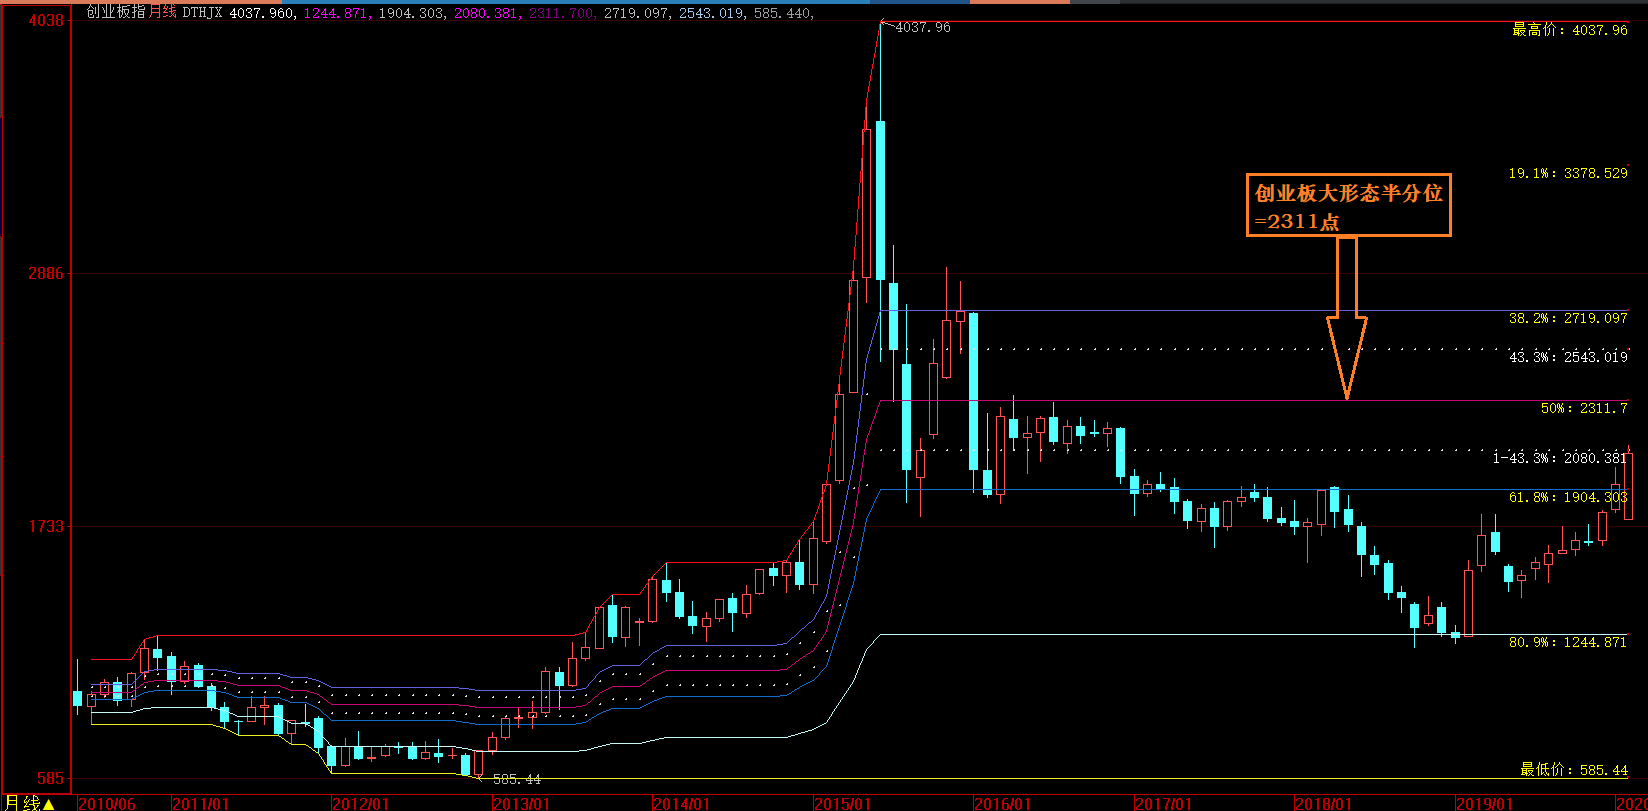Click the large red candlestick at 2019/02
Image resolution: width=1648 pixels, height=811 pixels.
pyautogui.click(x=1468, y=603)
